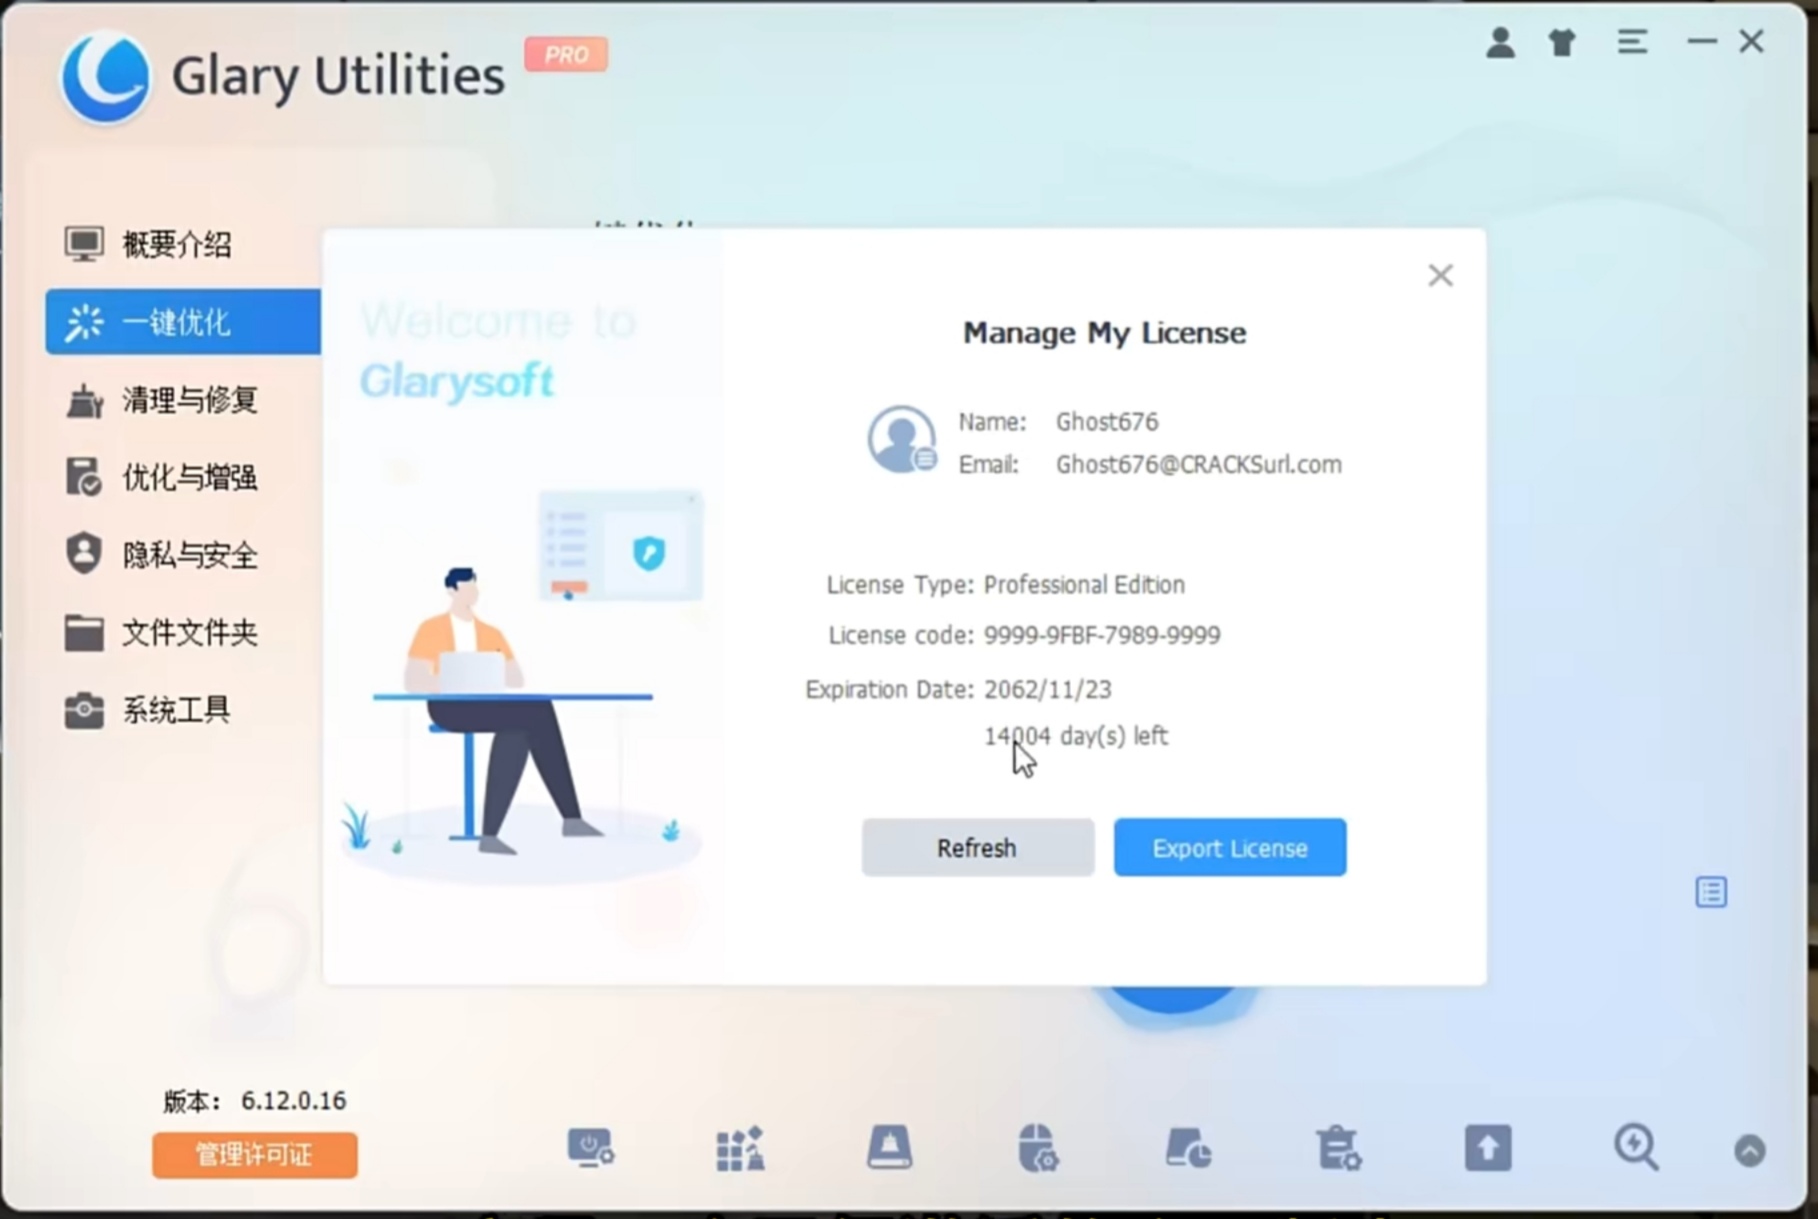Image resolution: width=1818 pixels, height=1219 pixels.
Task: Open the disk space analyzer icon
Action: click(1188, 1148)
